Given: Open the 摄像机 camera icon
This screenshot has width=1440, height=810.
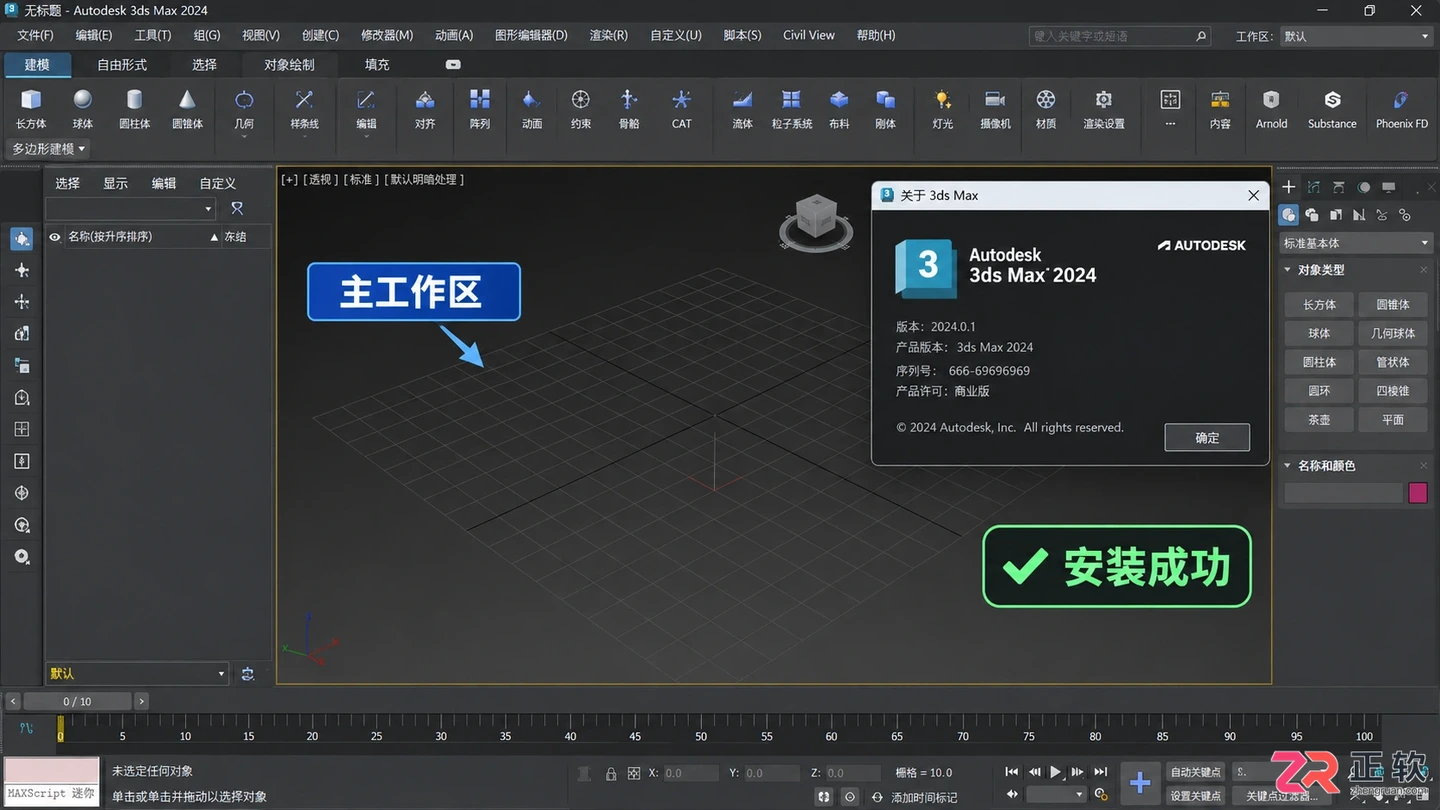Looking at the screenshot, I should (x=995, y=108).
